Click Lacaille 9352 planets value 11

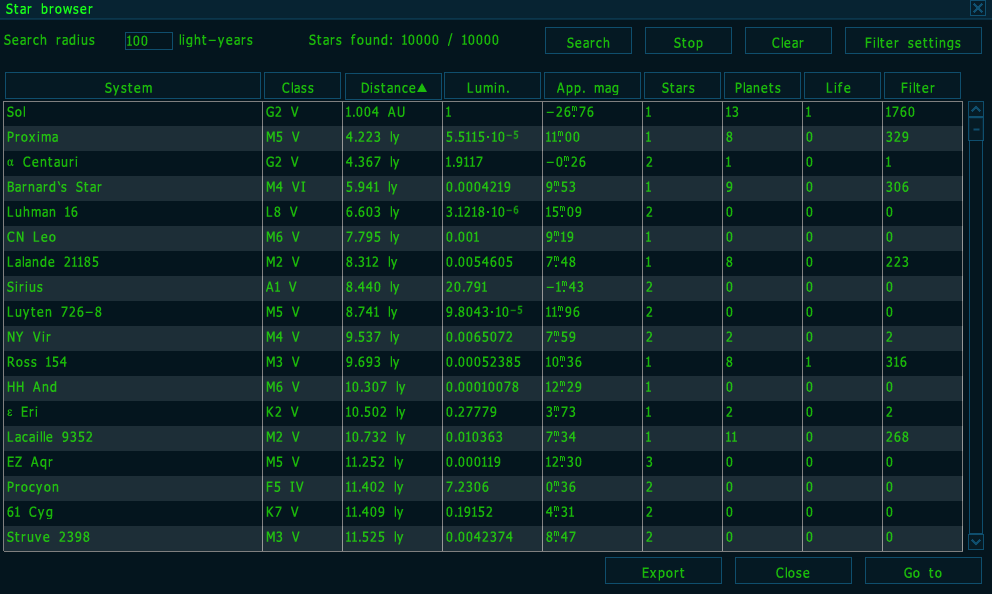coord(731,437)
